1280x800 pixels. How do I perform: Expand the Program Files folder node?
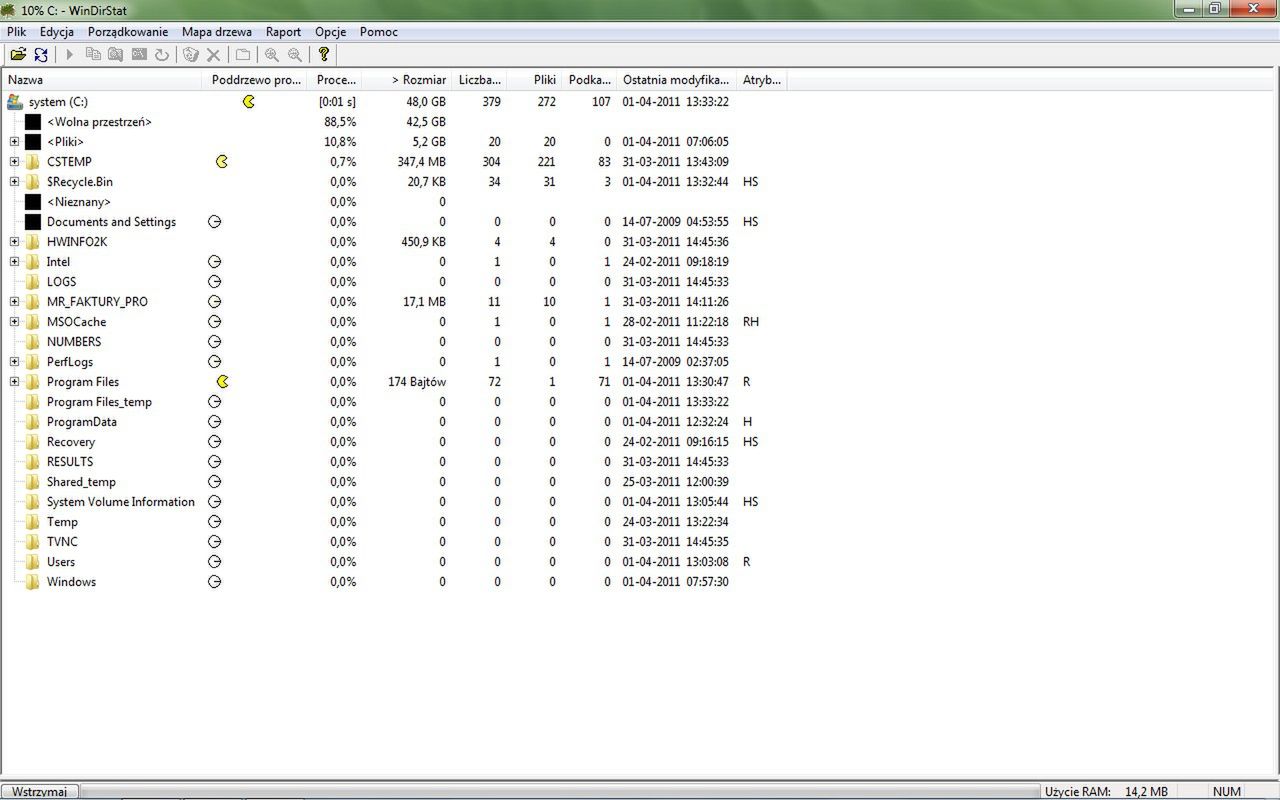pyautogui.click(x=15, y=381)
